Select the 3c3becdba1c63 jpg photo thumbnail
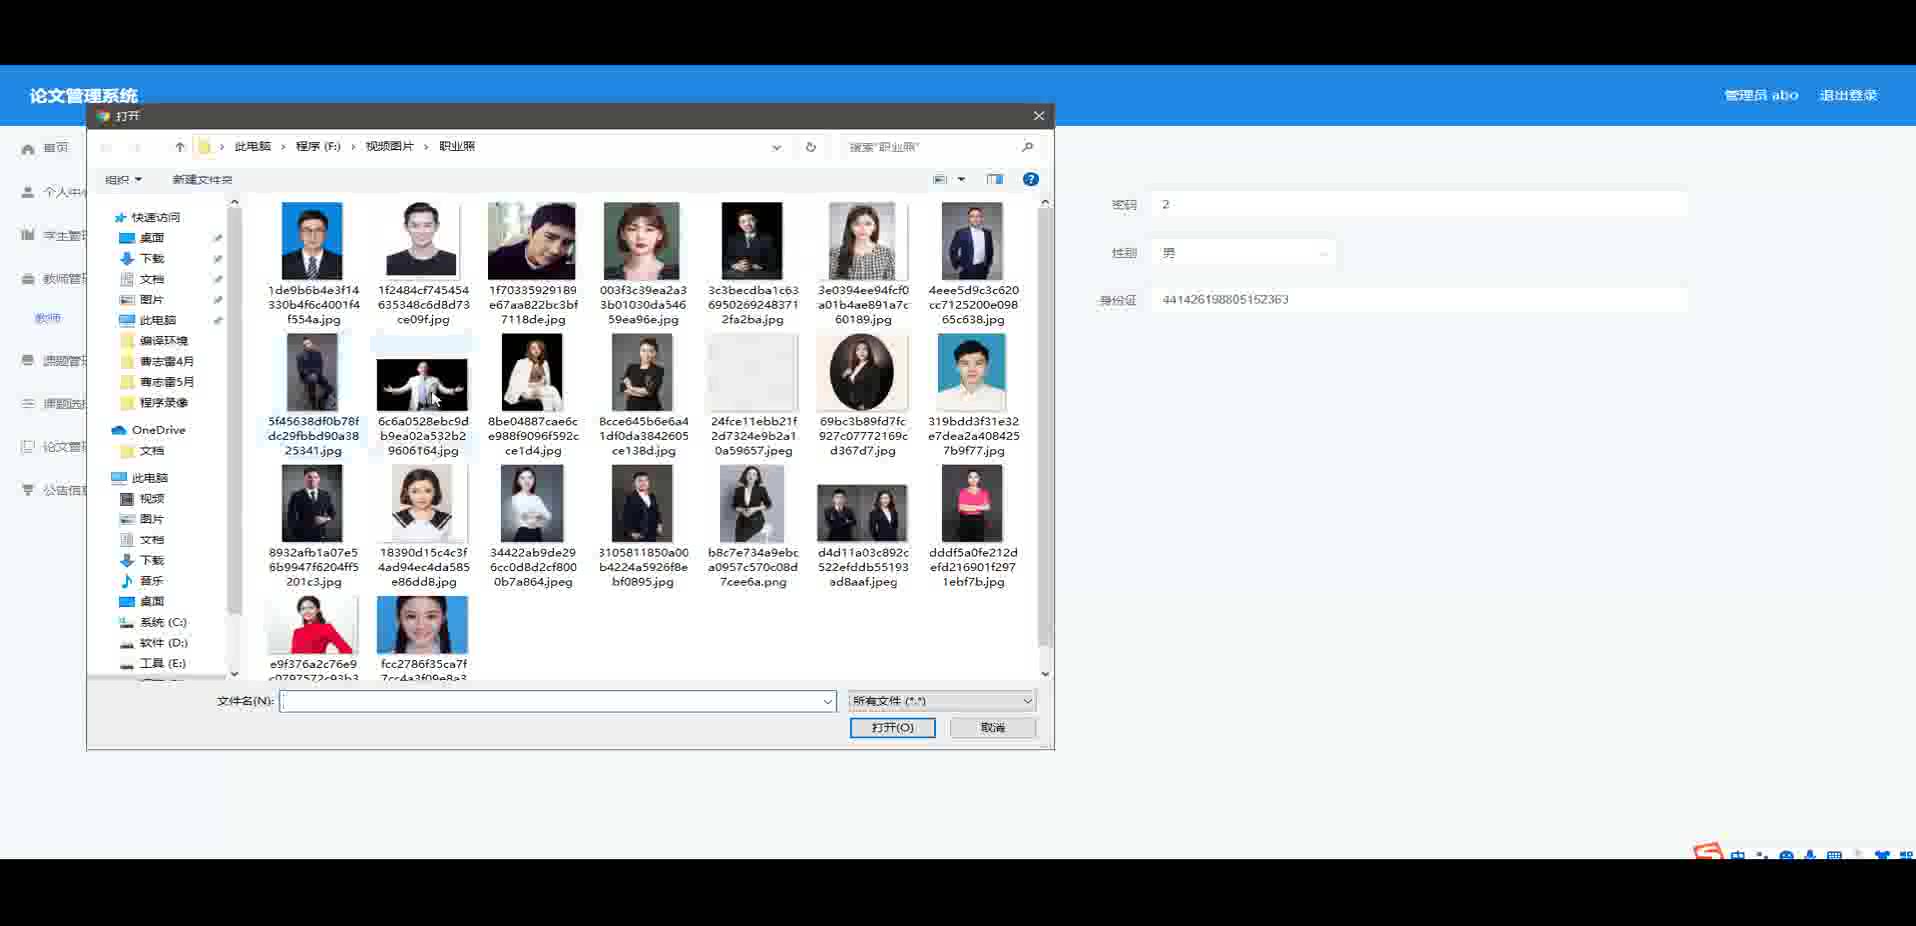1916x926 pixels. [x=752, y=241]
